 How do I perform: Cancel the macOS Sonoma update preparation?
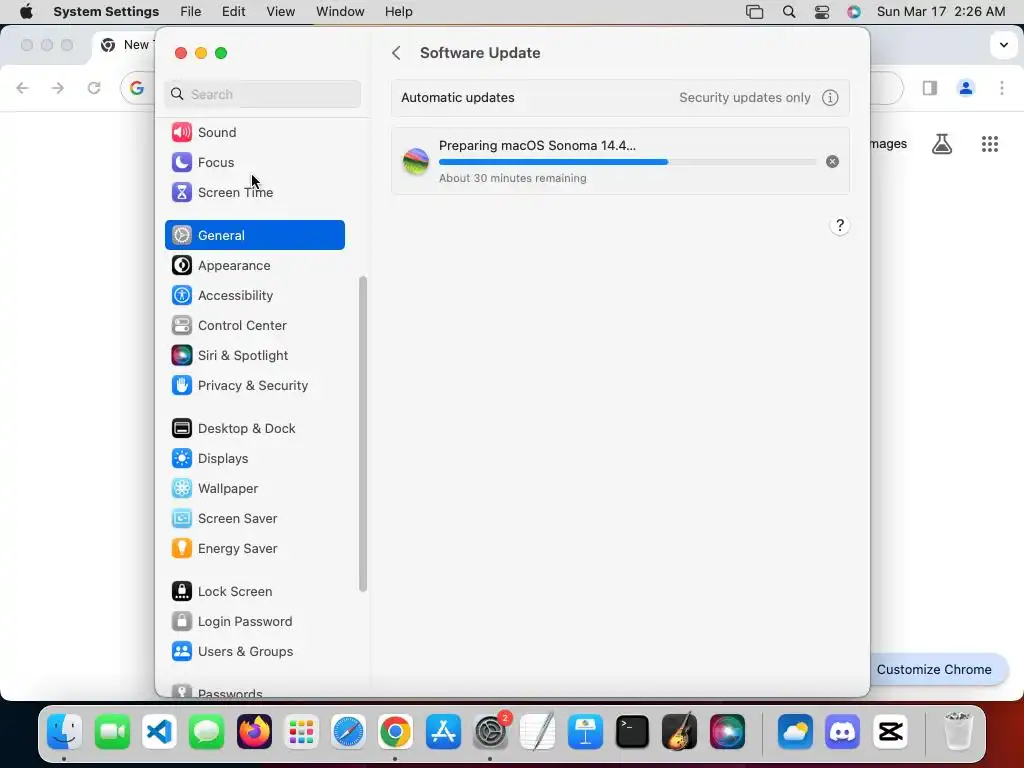pos(832,161)
